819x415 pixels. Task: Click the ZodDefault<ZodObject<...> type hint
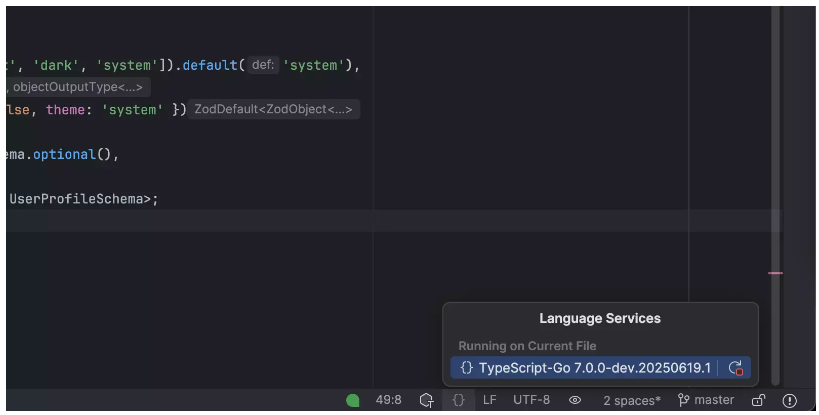[x=274, y=109]
